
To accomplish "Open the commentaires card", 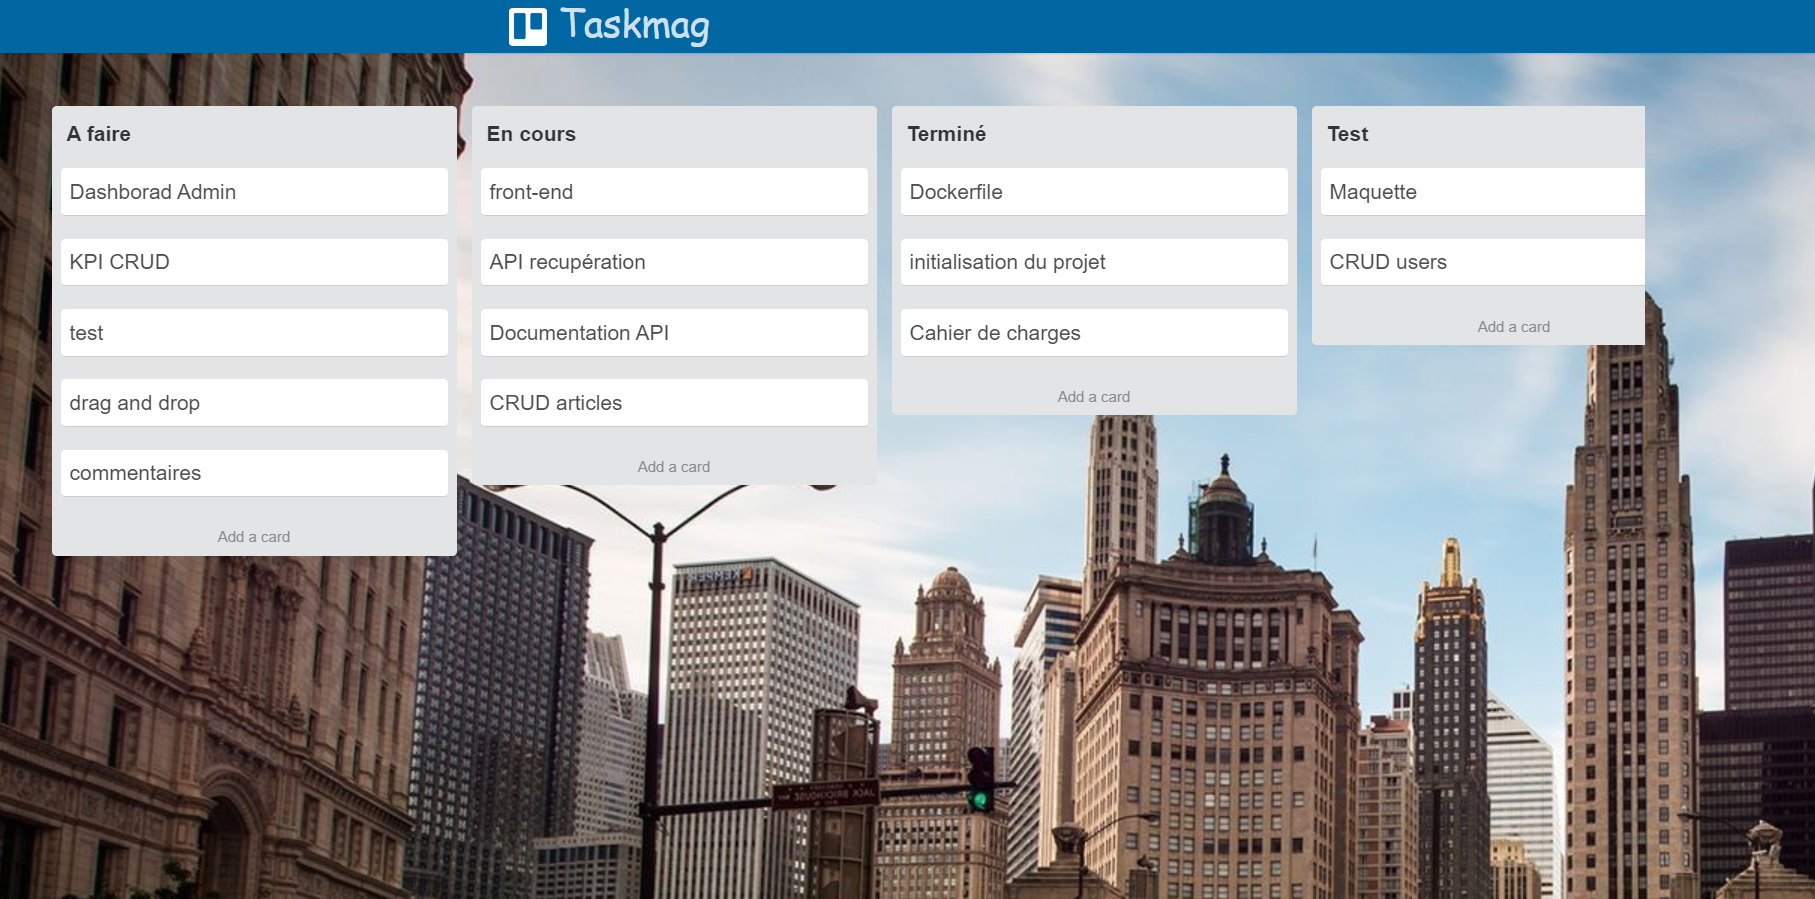I will click(x=254, y=473).
